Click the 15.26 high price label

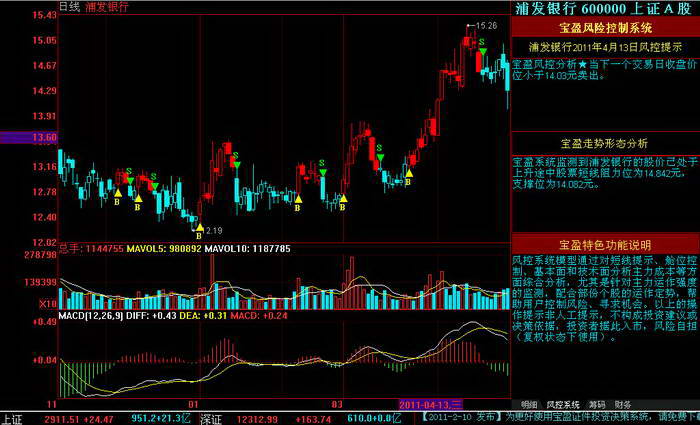[486, 25]
